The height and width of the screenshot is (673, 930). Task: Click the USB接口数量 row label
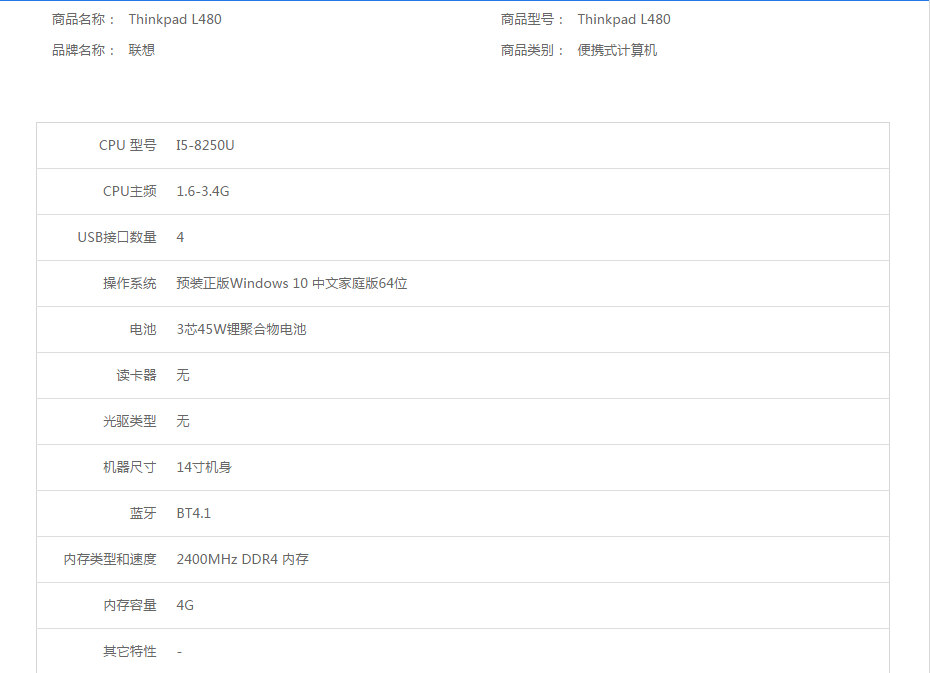click(x=117, y=237)
